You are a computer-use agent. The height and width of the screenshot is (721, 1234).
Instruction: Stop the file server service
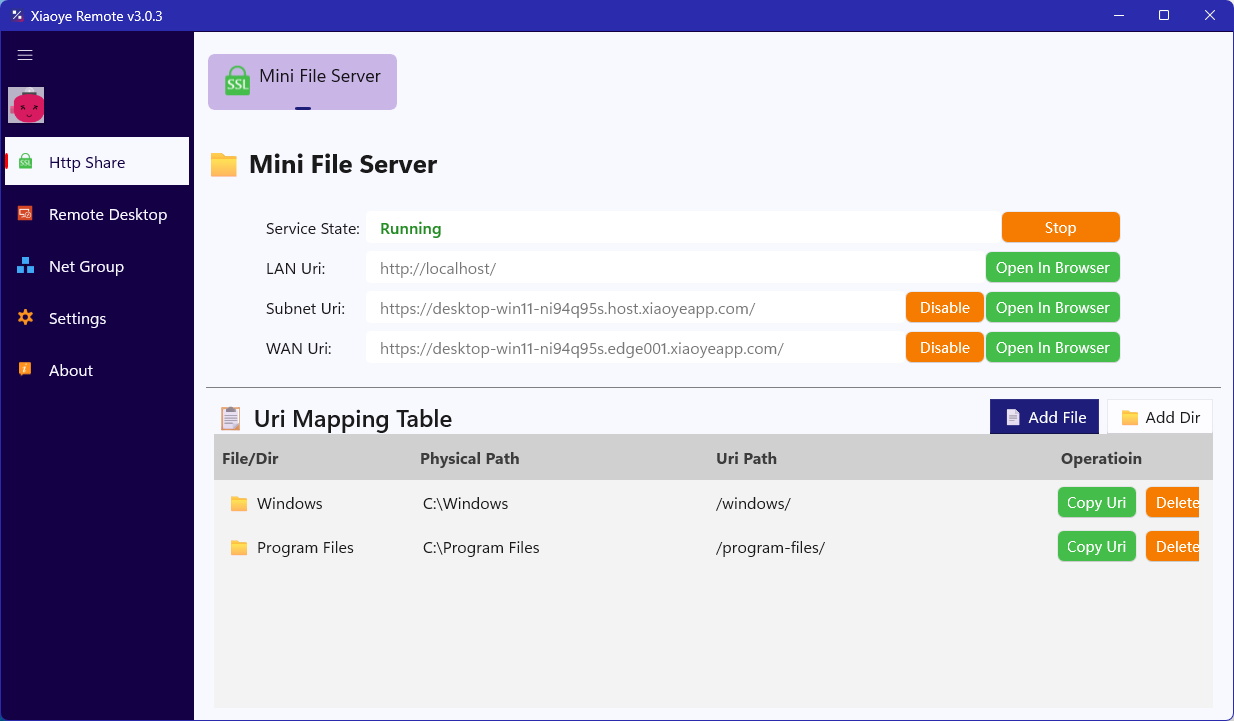pos(1060,227)
